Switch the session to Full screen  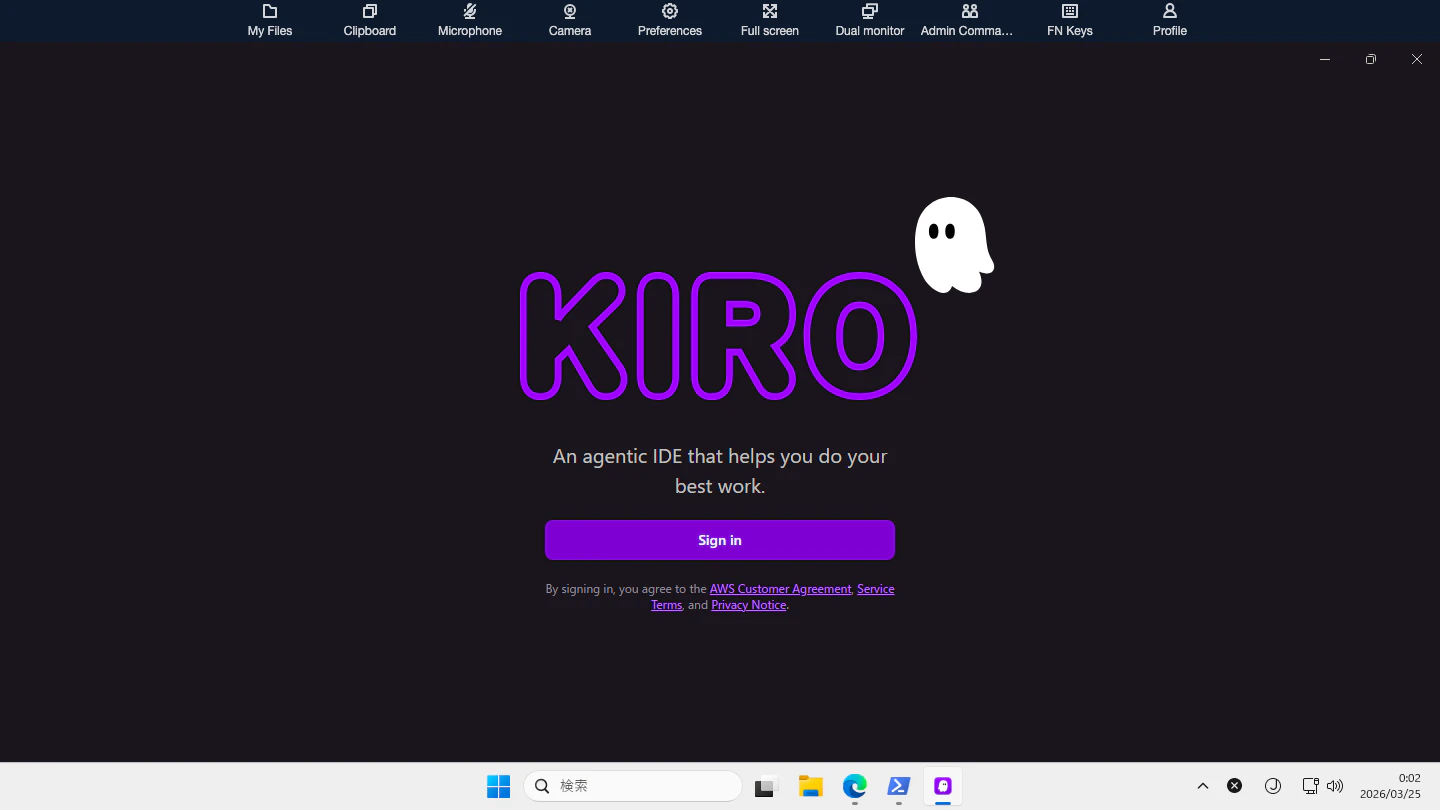click(770, 20)
